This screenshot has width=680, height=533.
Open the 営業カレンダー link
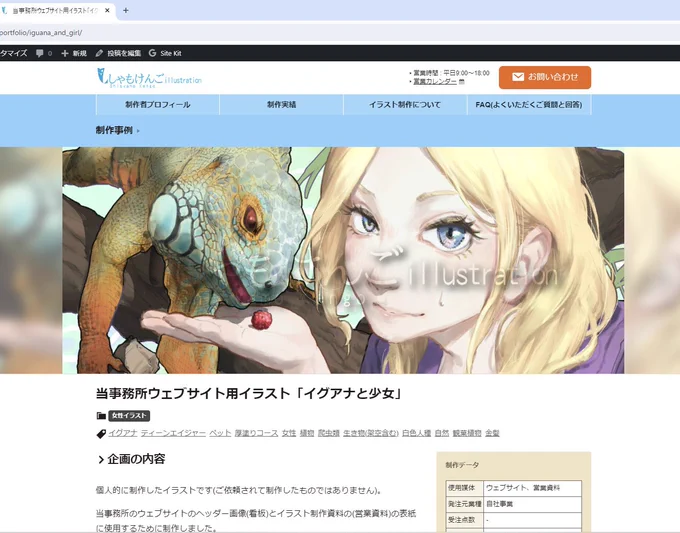435,81
